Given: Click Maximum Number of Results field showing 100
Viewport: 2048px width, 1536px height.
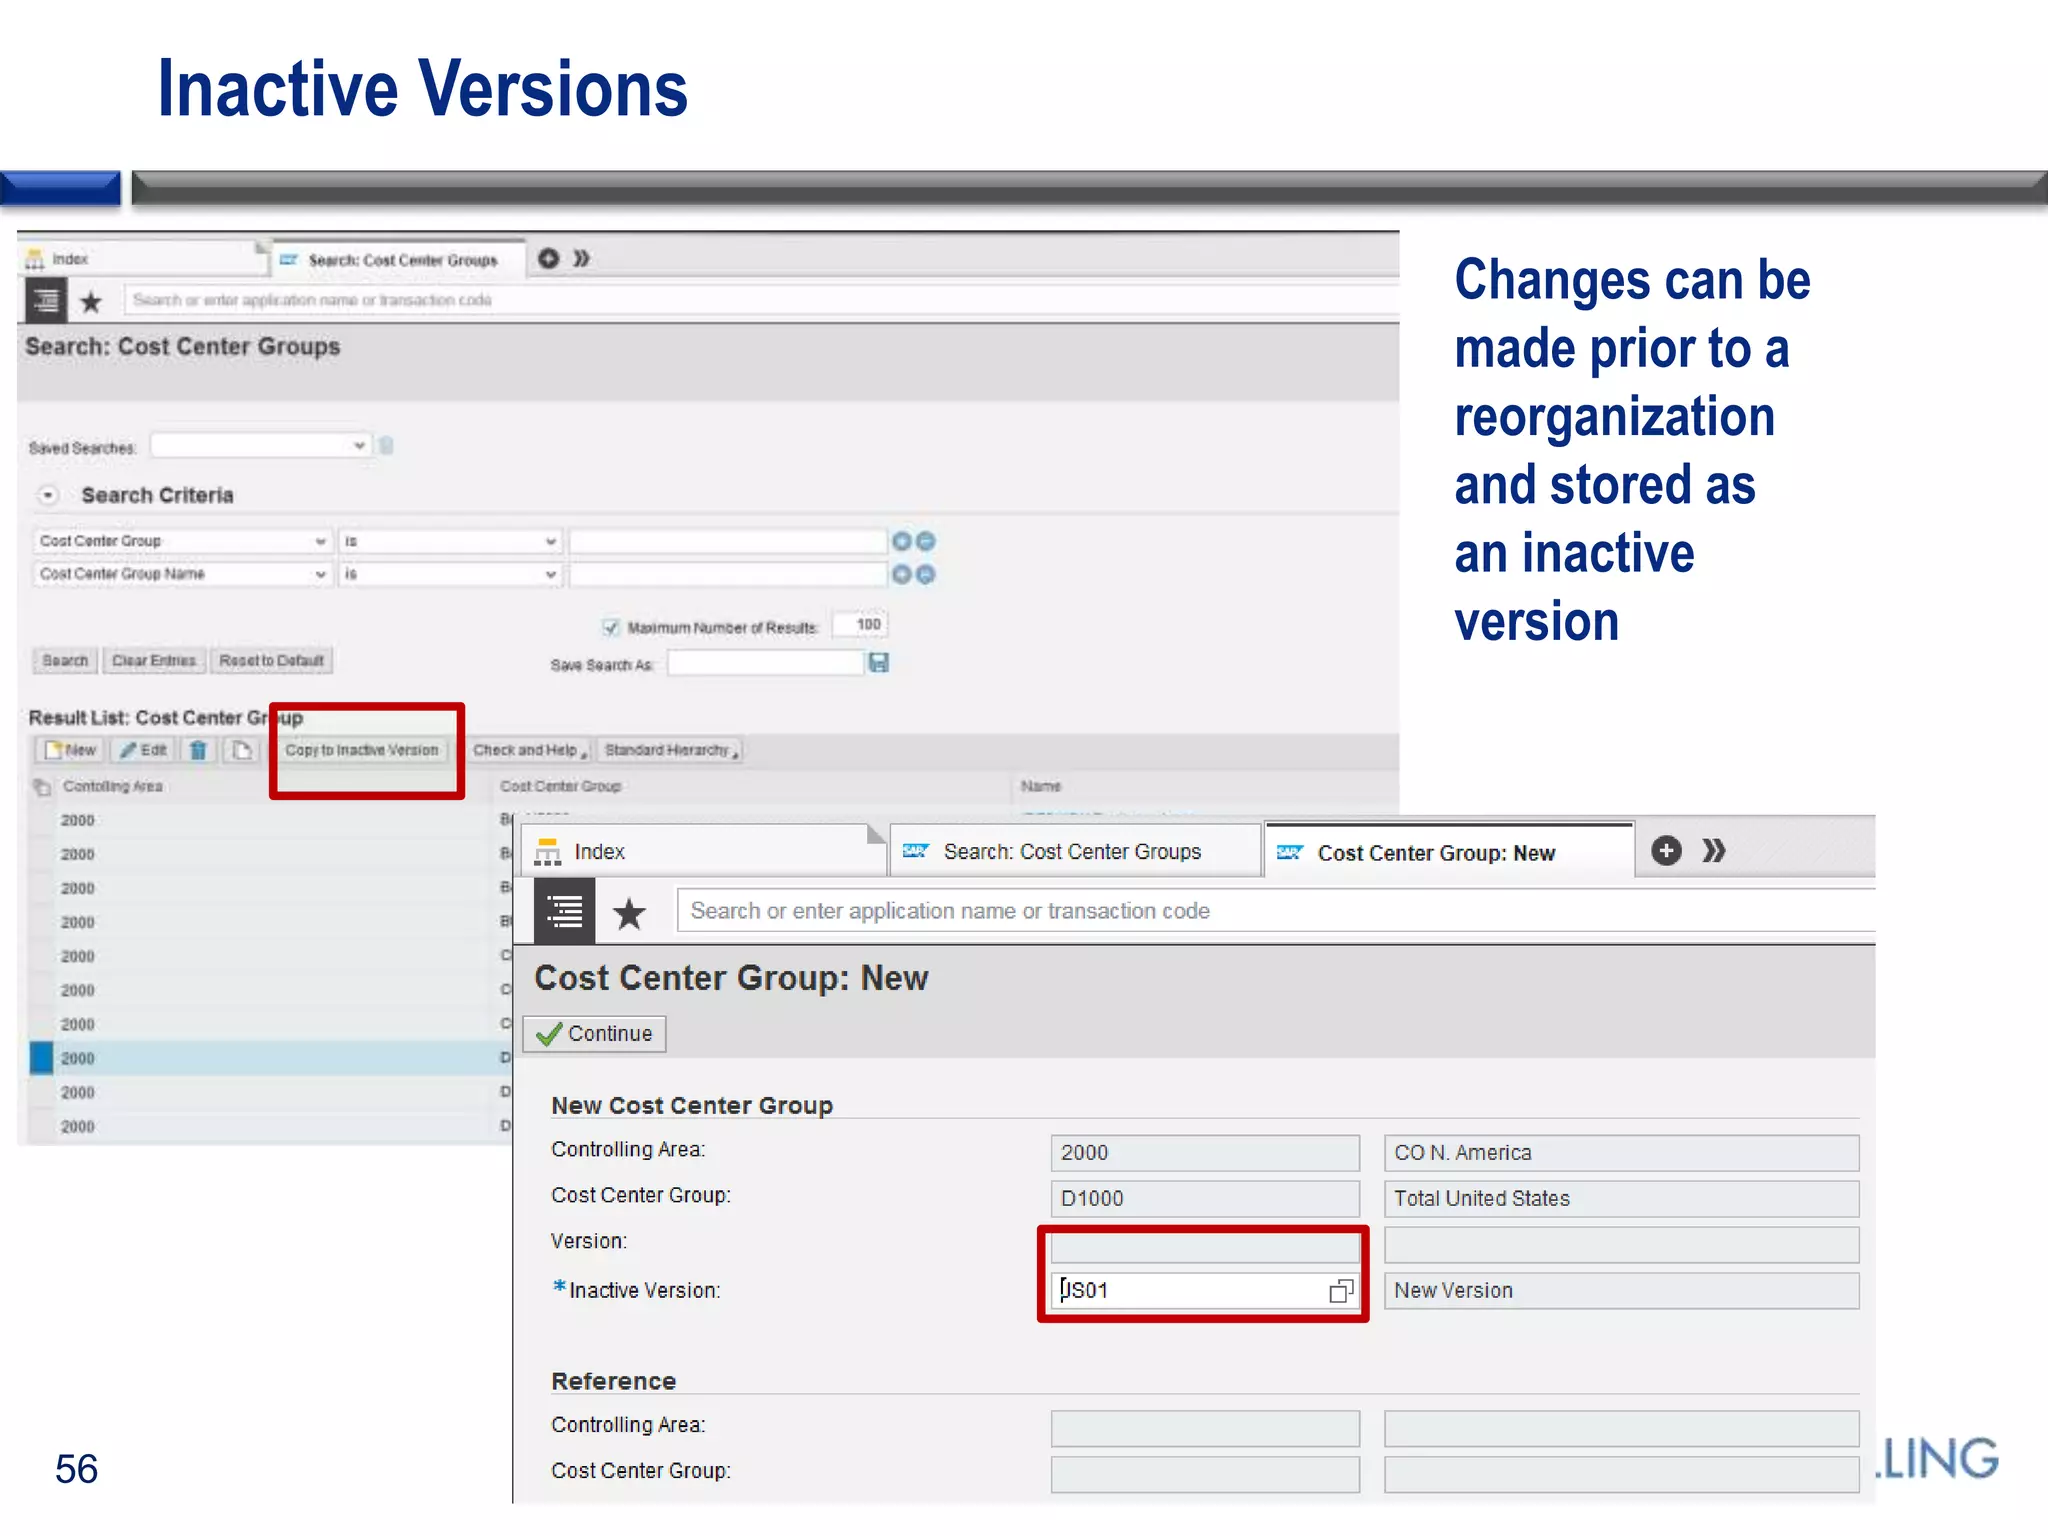Looking at the screenshot, I should pyautogui.click(x=861, y=625).
